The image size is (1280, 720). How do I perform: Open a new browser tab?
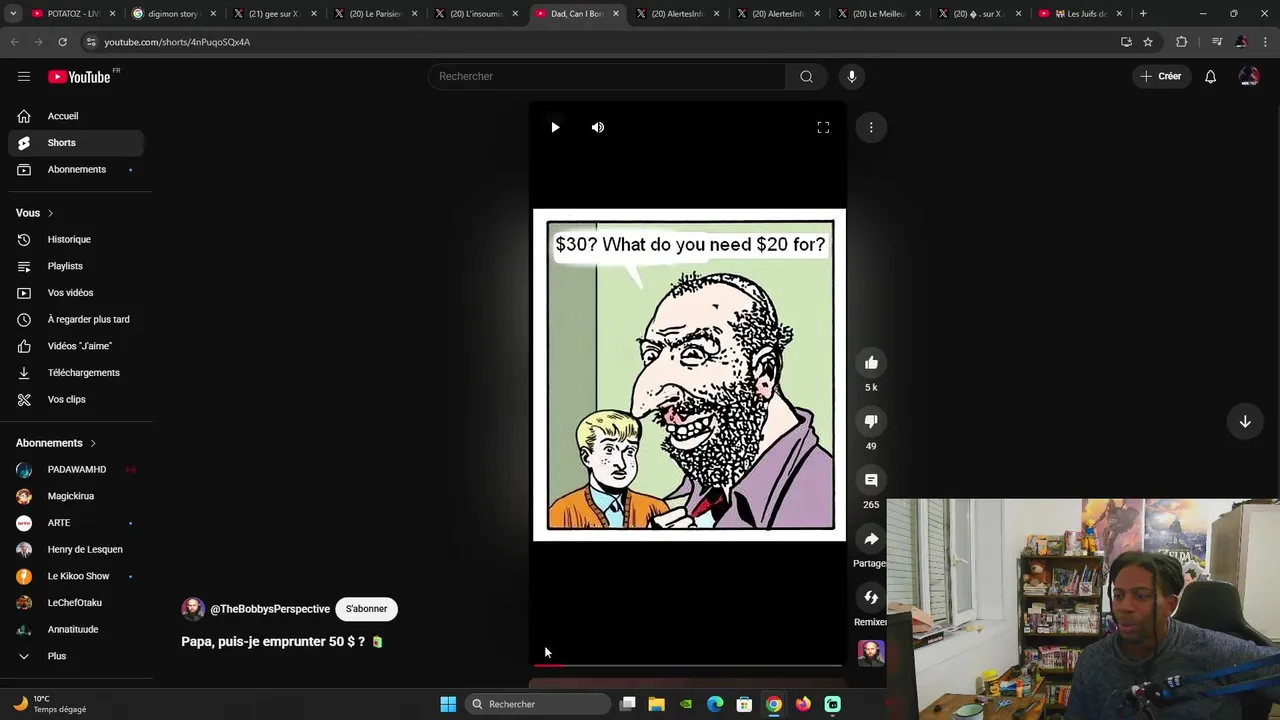click(1143, 14)
